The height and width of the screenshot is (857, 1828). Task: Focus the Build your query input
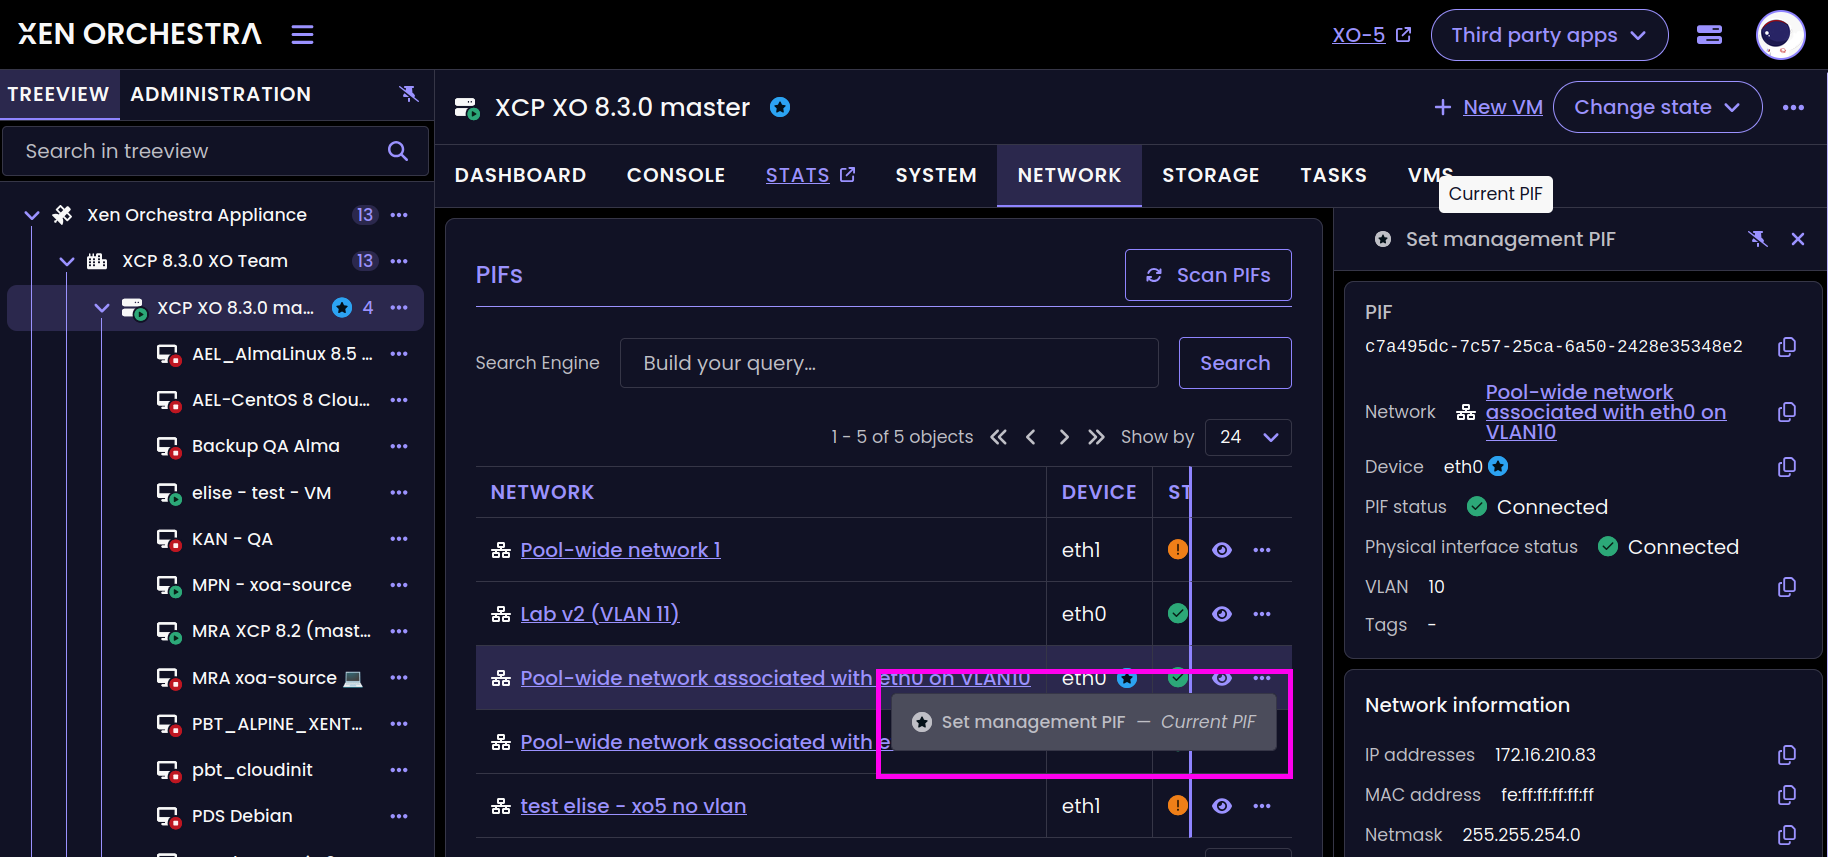point(889,363)
